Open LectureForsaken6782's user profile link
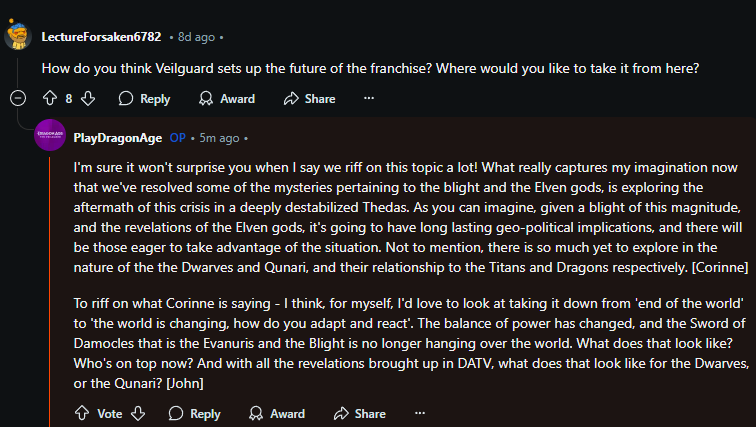 [x=101, y=37]
